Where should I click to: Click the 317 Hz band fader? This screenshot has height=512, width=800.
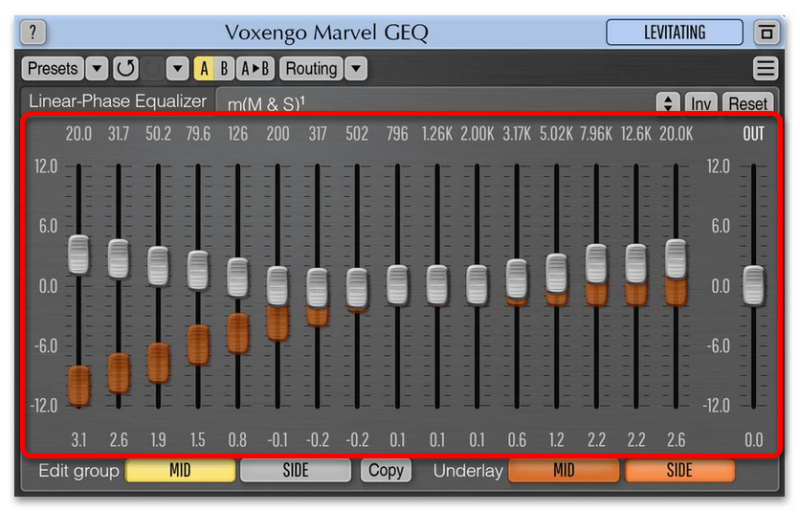pos(317,287)
